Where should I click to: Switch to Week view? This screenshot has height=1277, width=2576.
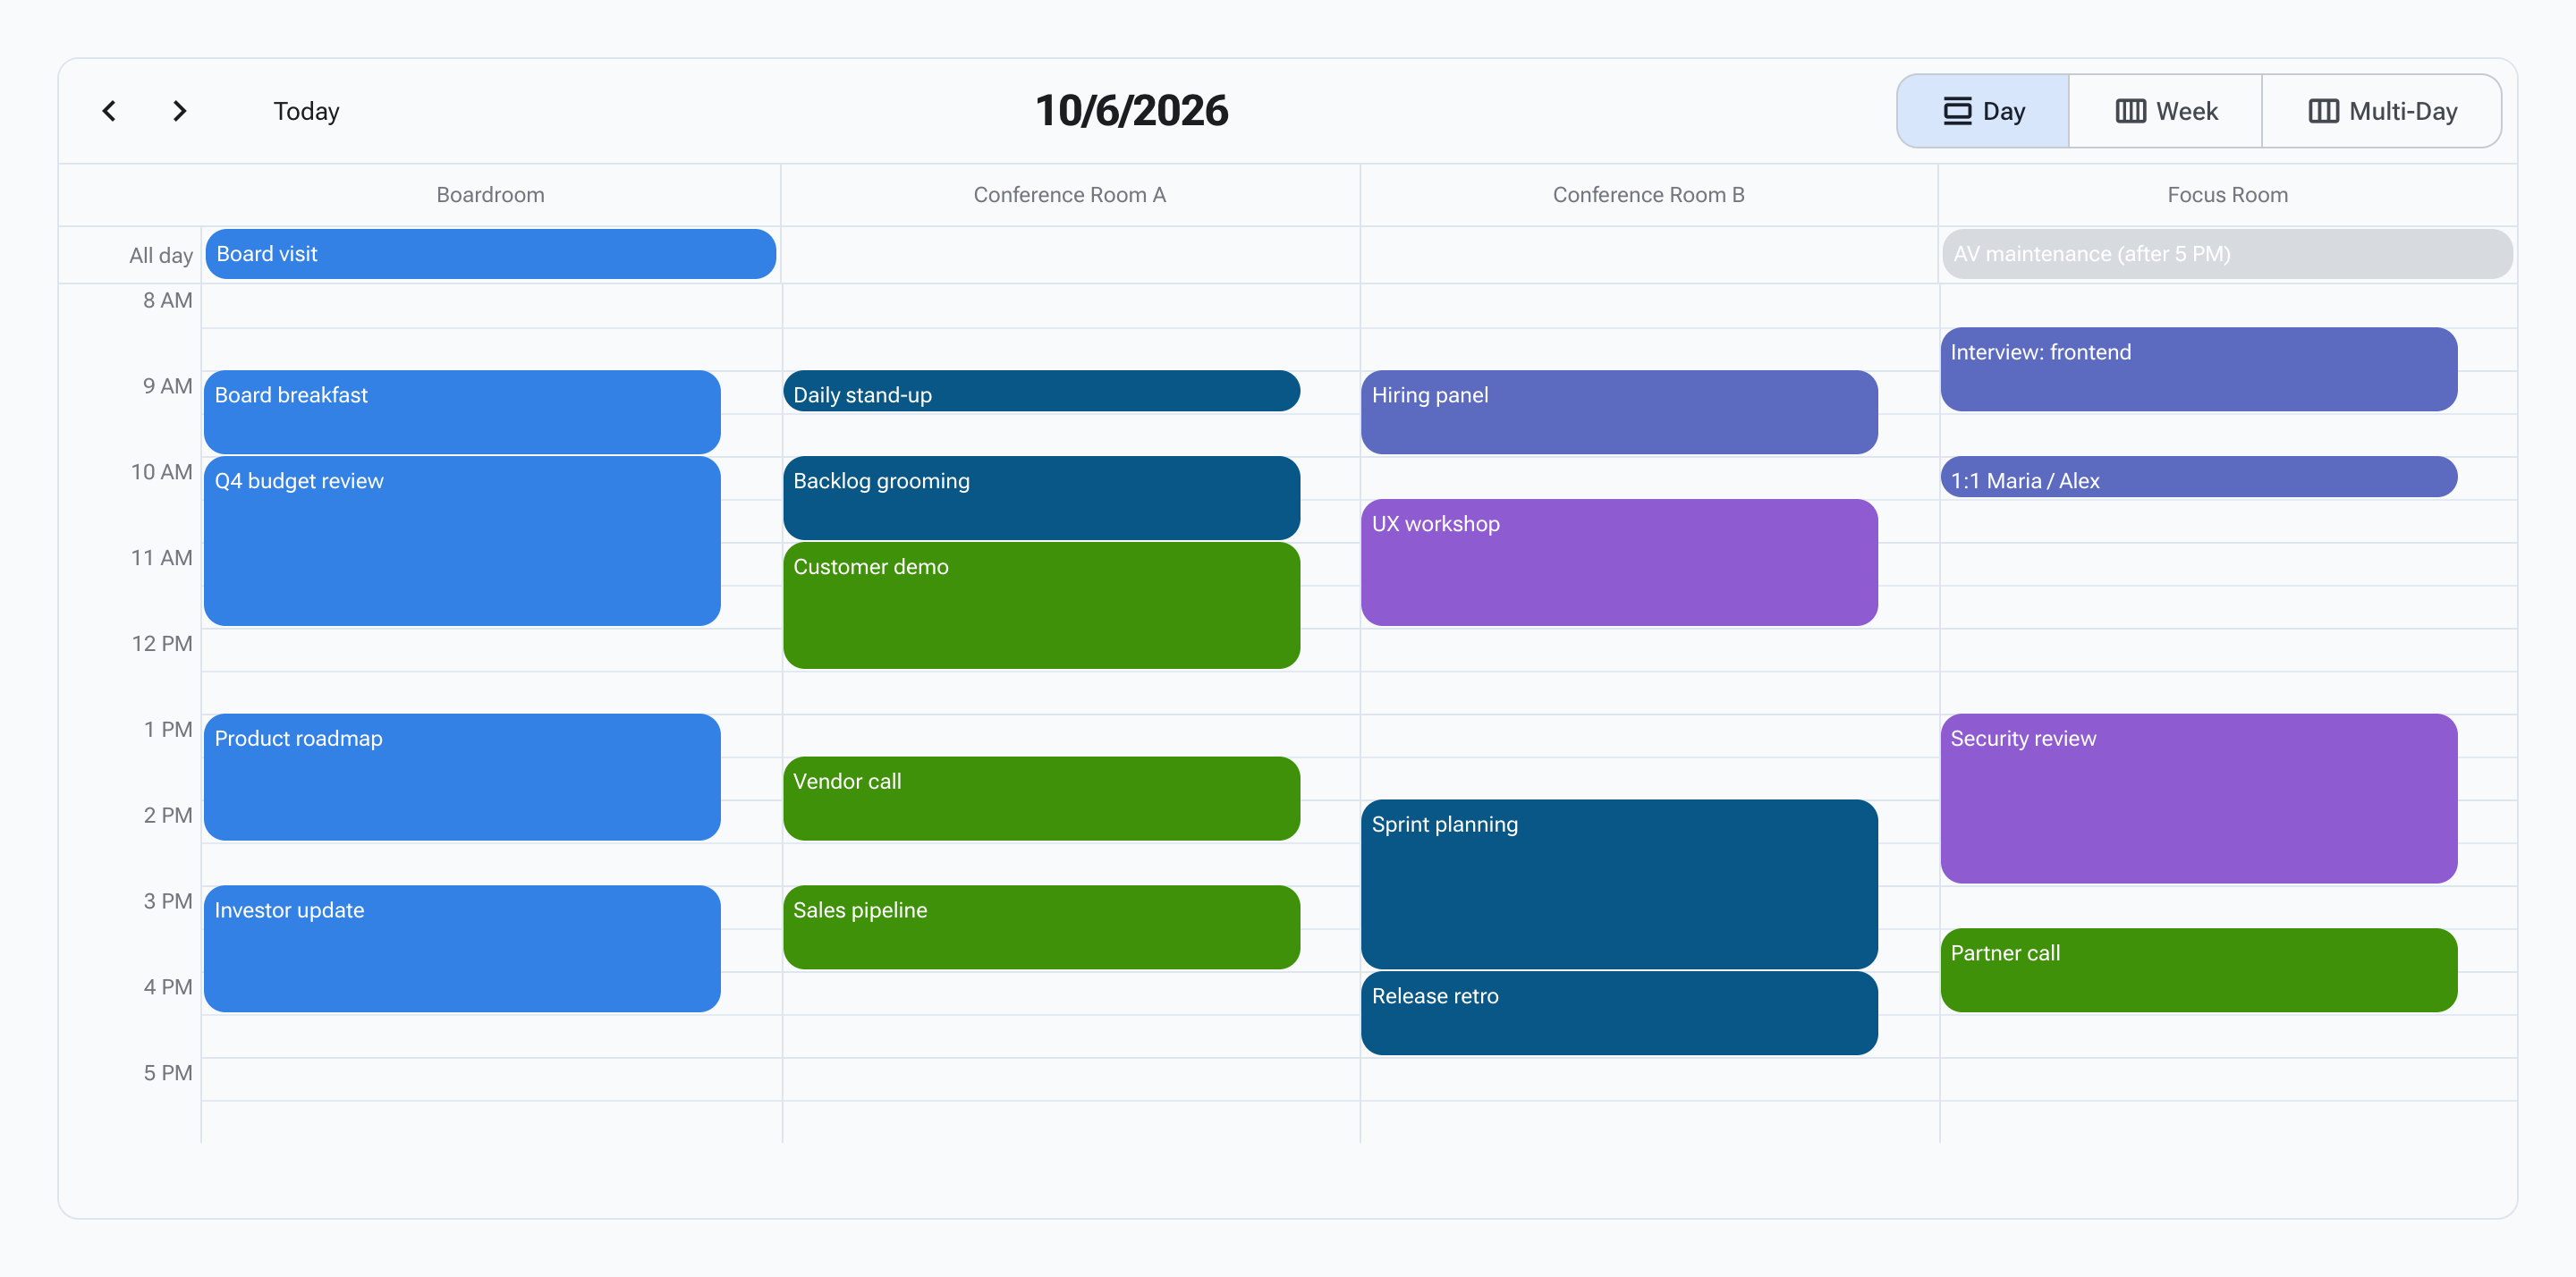click(x=2166, y=111)
